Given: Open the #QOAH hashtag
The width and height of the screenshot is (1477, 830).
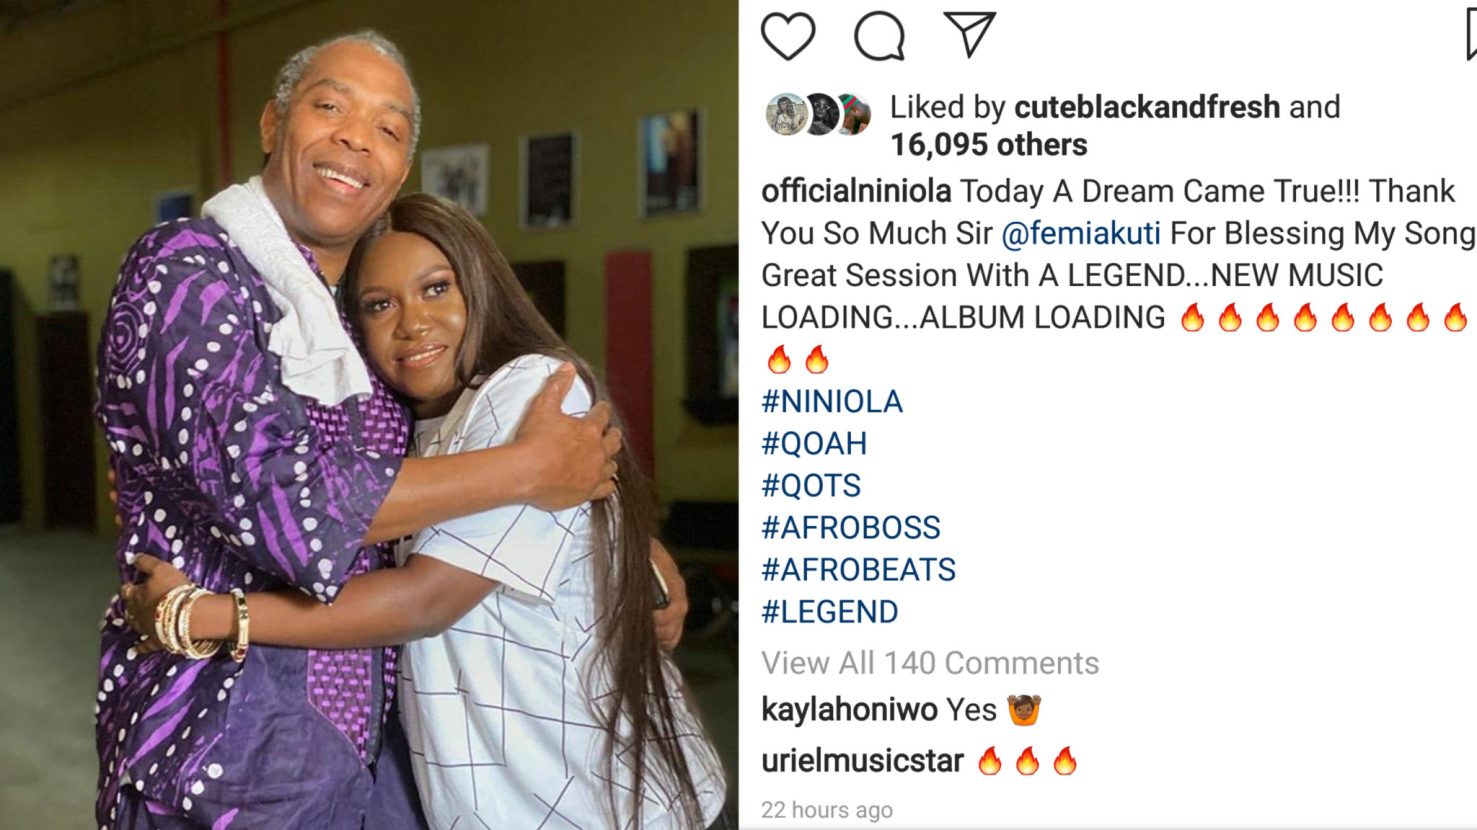Looking at the screenshot, I should coord(815,443).
